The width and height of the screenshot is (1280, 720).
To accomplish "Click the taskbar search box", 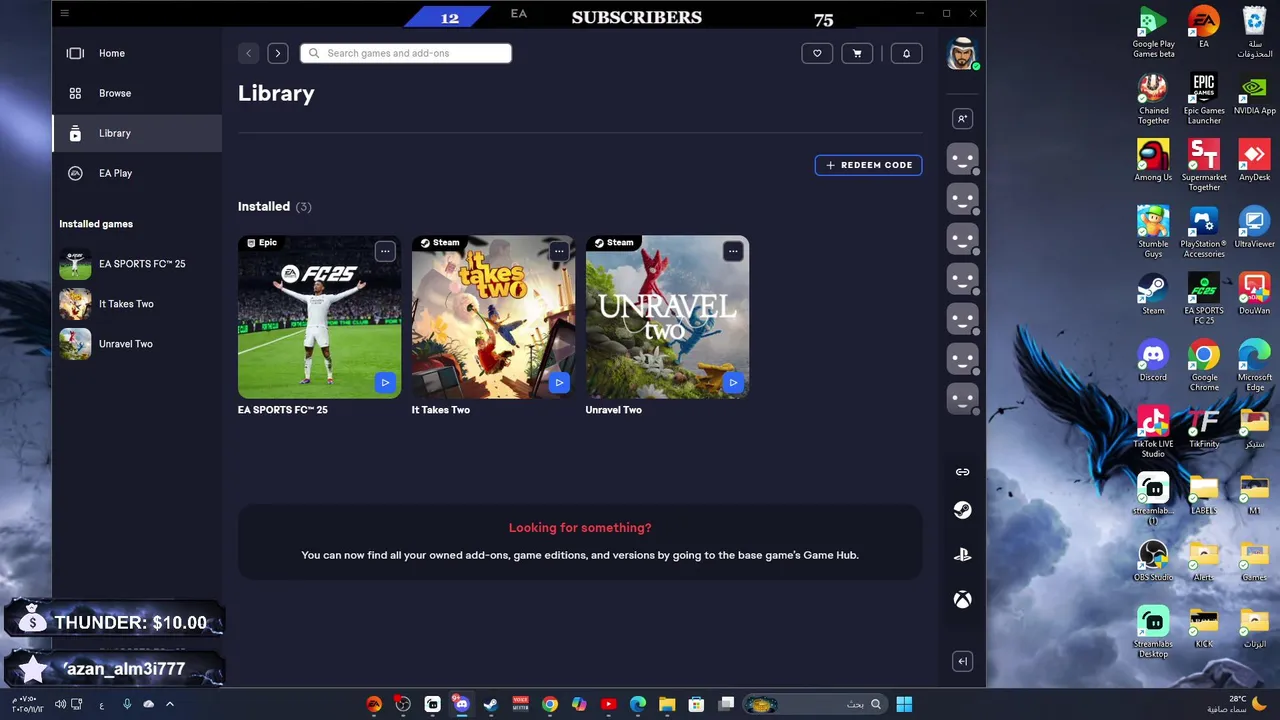I will (x=814, y=704).
